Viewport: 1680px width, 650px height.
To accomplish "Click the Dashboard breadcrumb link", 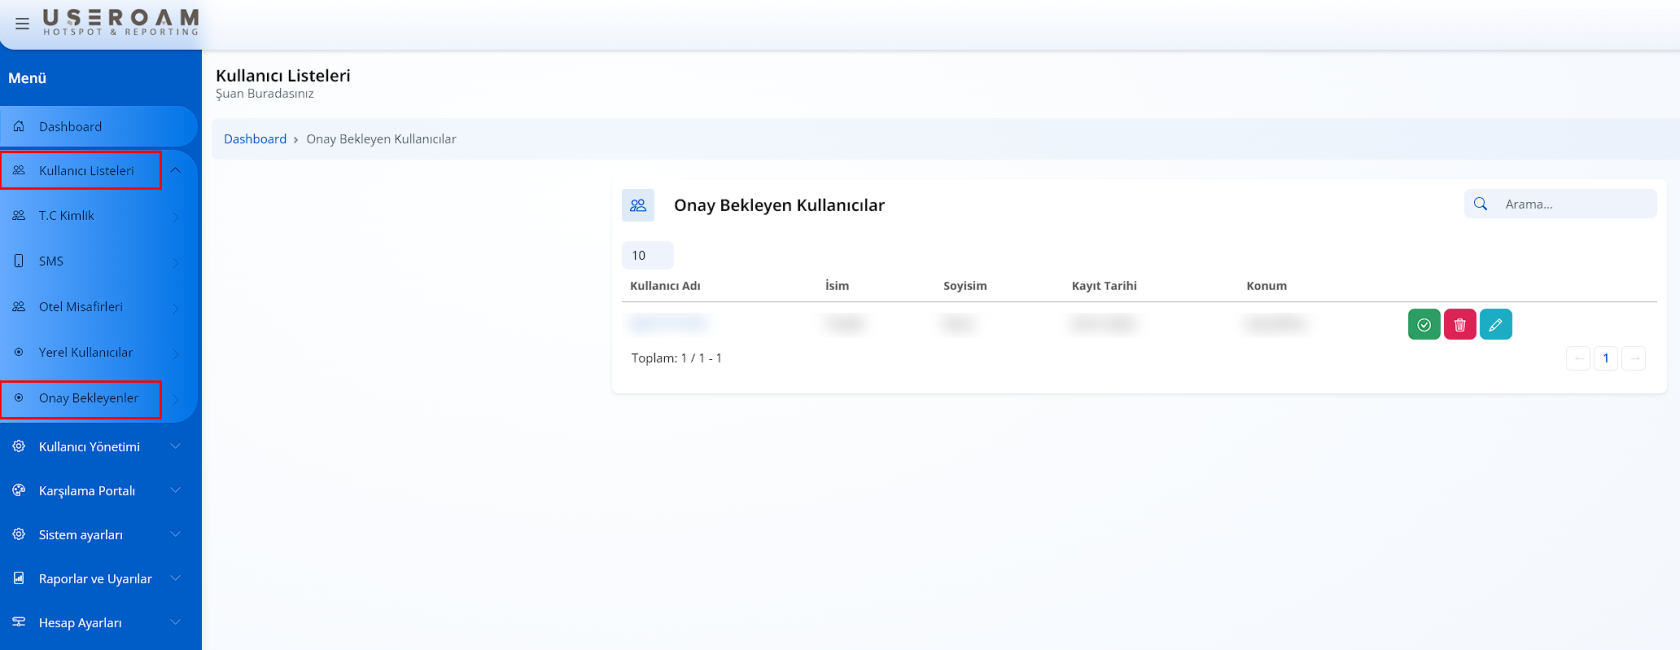I will click(x=255, y=139).
